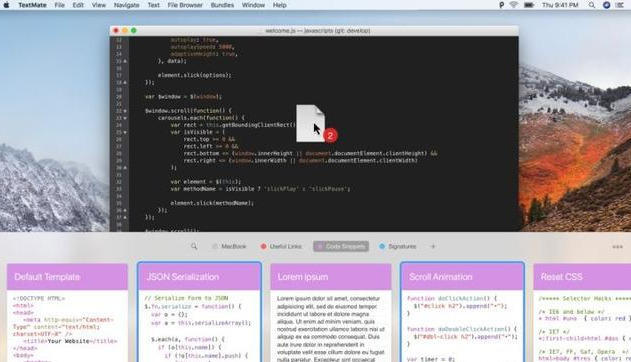Select the Default Template snippet card
Image resolution: width=631 pixels, height=362 pixels.
point(67,313)
